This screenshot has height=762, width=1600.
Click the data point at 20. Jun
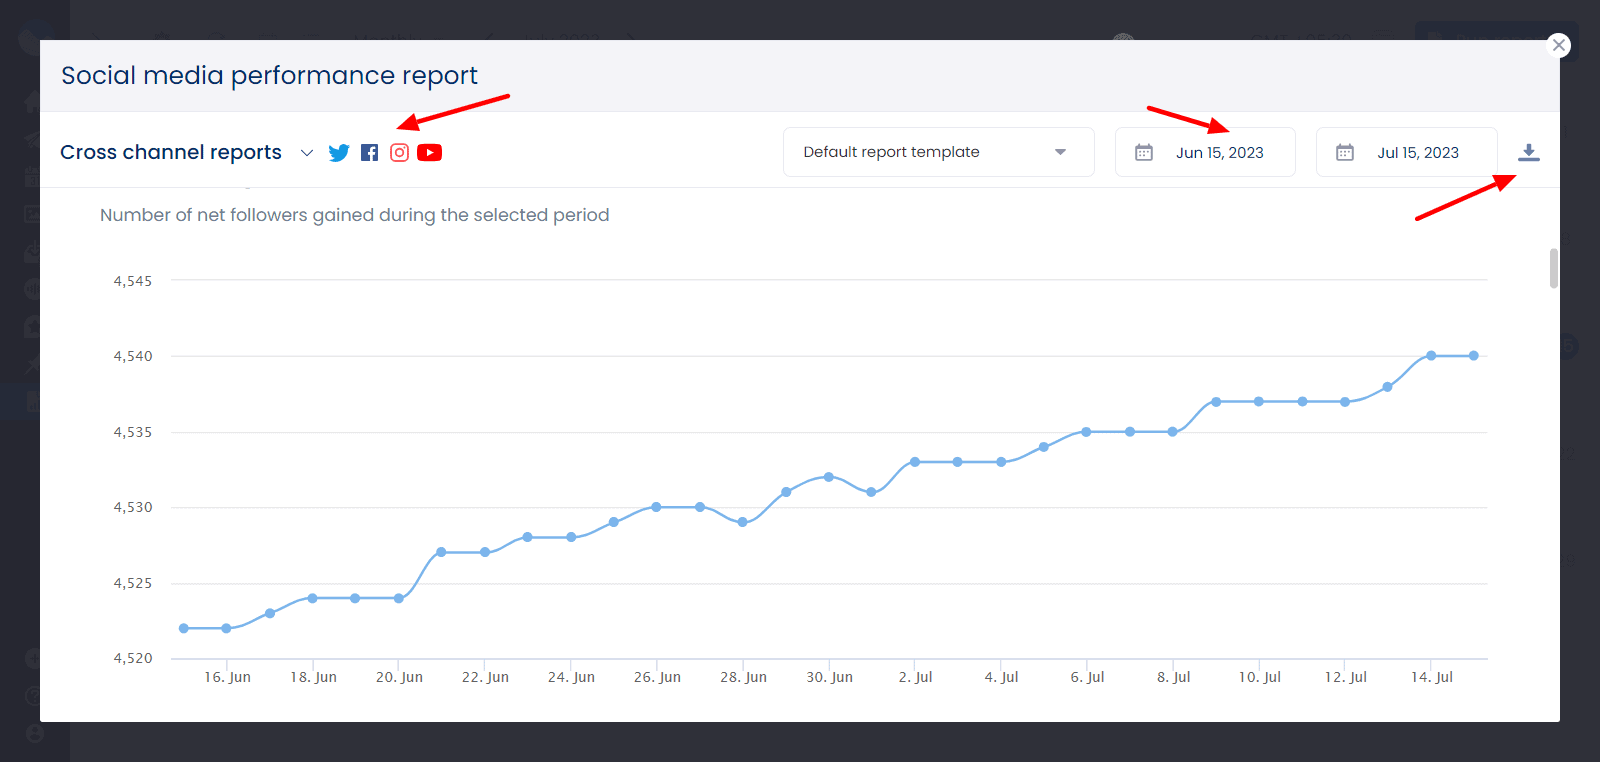[x=399, y=598]
